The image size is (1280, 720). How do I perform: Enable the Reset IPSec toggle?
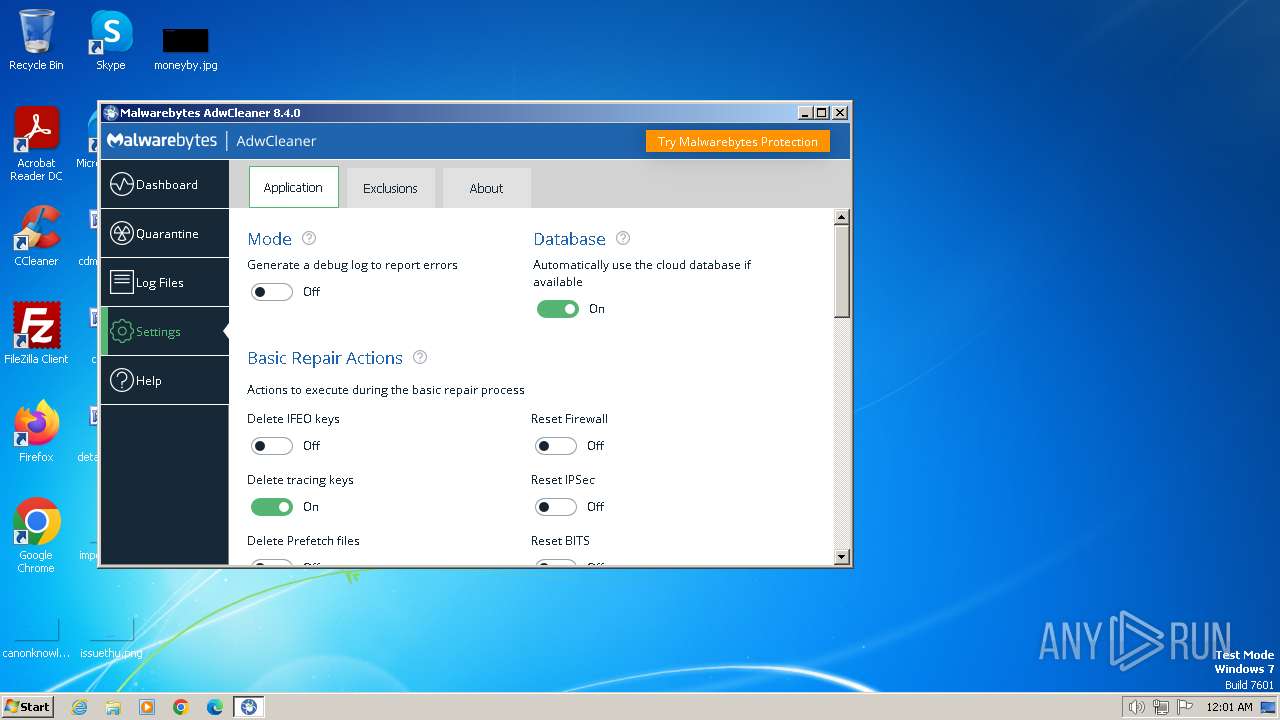pyautogui.click(x=556, y=507)
